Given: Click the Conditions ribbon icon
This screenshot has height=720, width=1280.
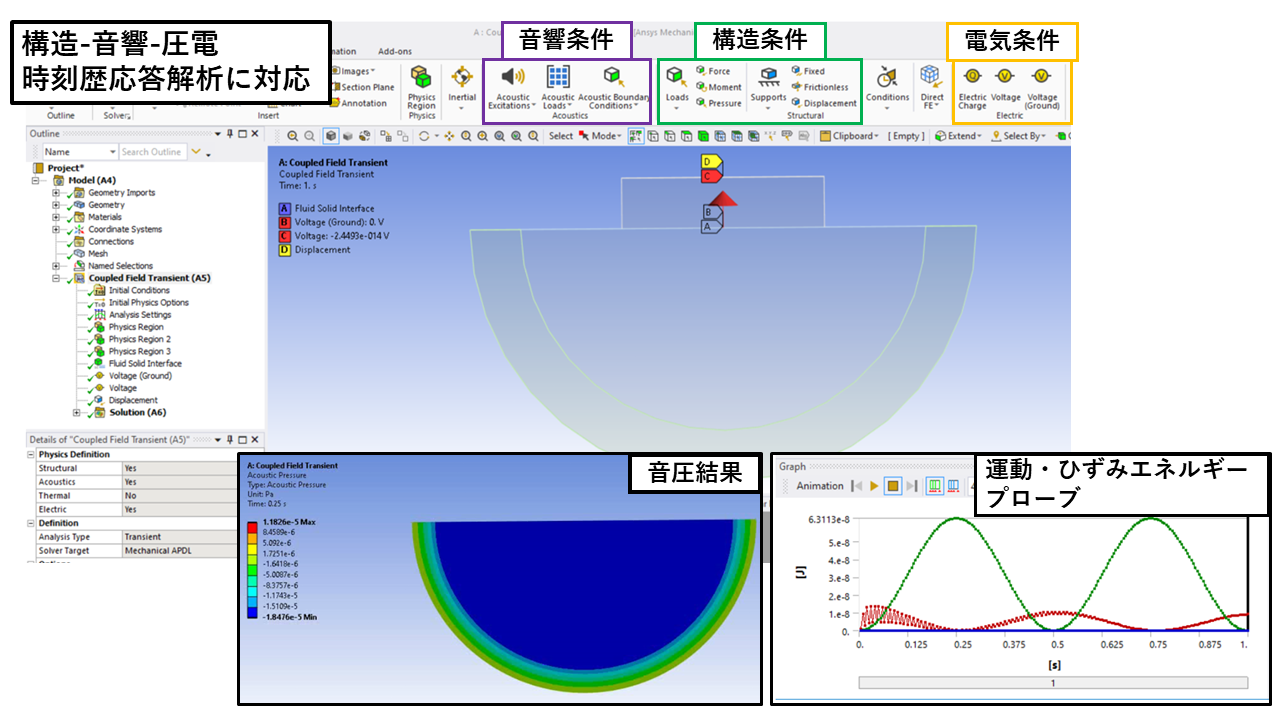Looking at the screenshot, I should [x=886, y=78].
